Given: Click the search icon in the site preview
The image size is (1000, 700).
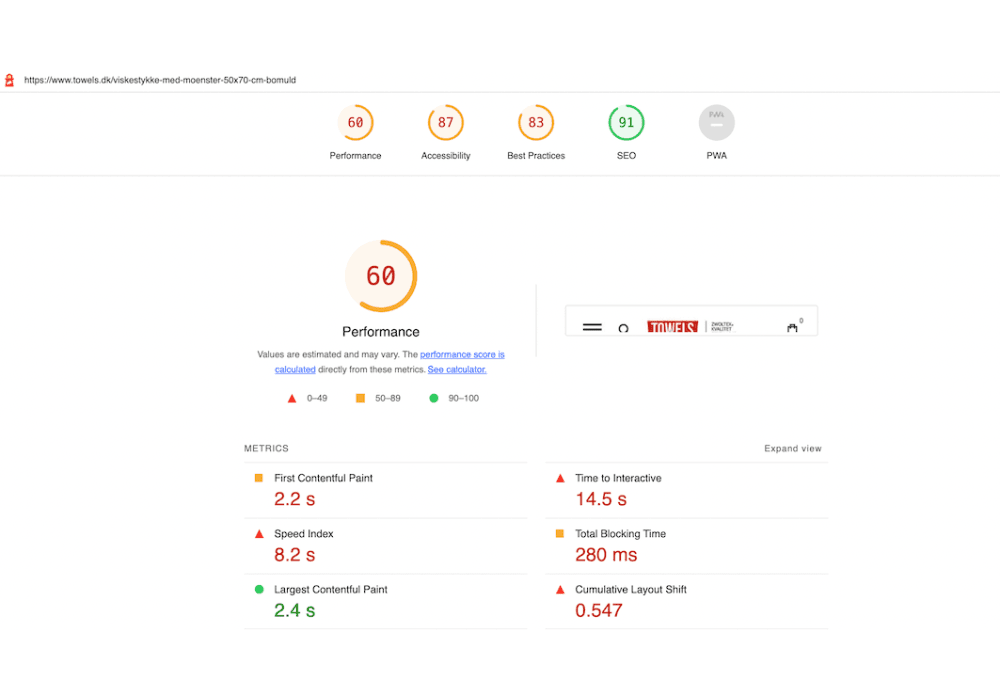Looking at the screenshot, I should pos(623,328).
